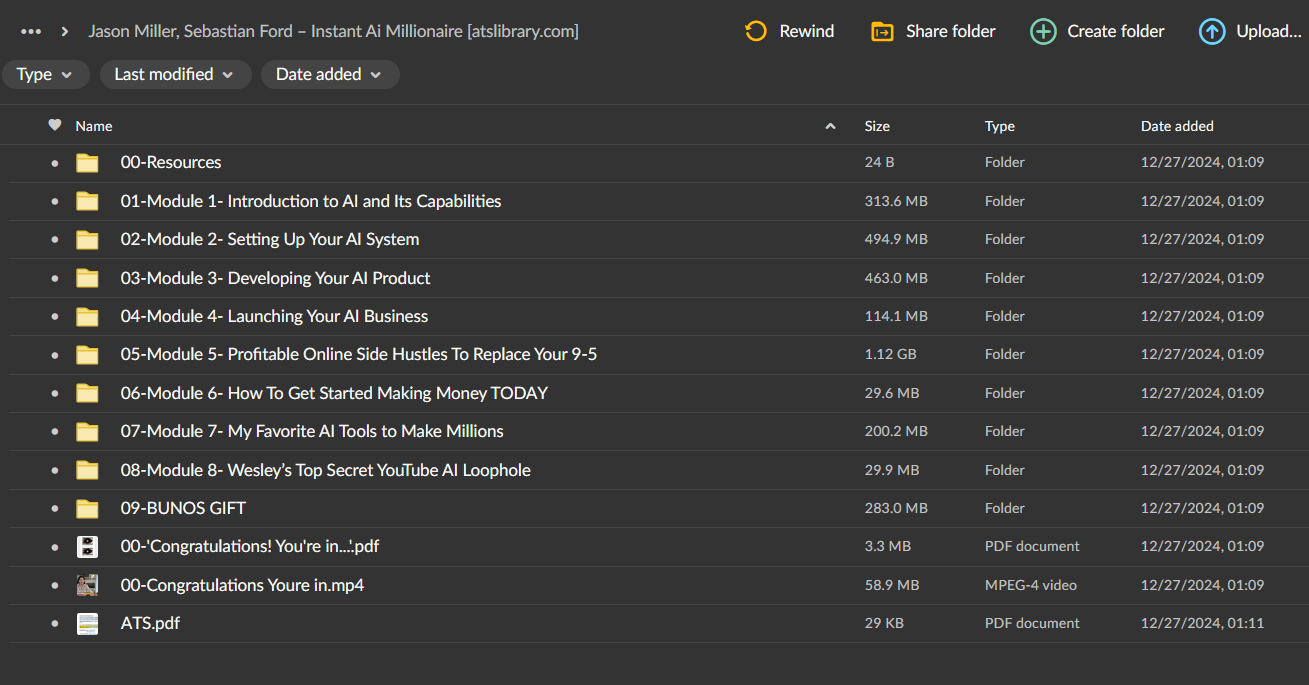Click the Rewind circular arrow icon
Screen dimensions: 1309x685
756,31
